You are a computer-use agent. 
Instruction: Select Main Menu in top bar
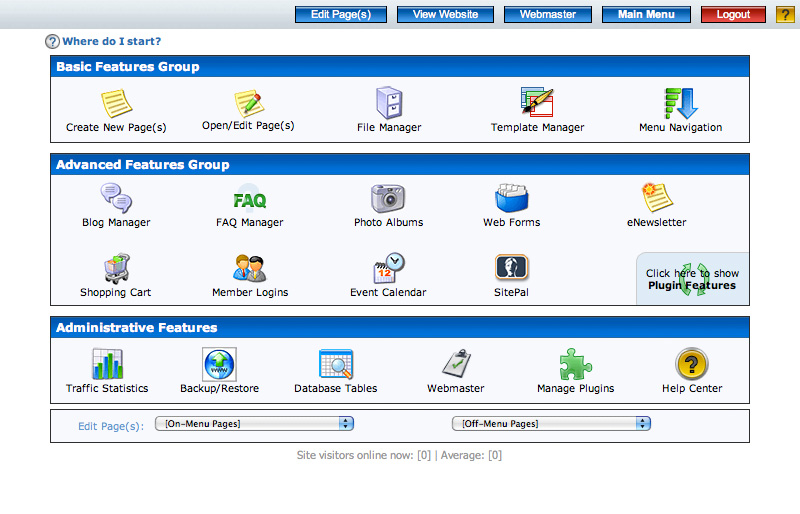click(646, 15)
